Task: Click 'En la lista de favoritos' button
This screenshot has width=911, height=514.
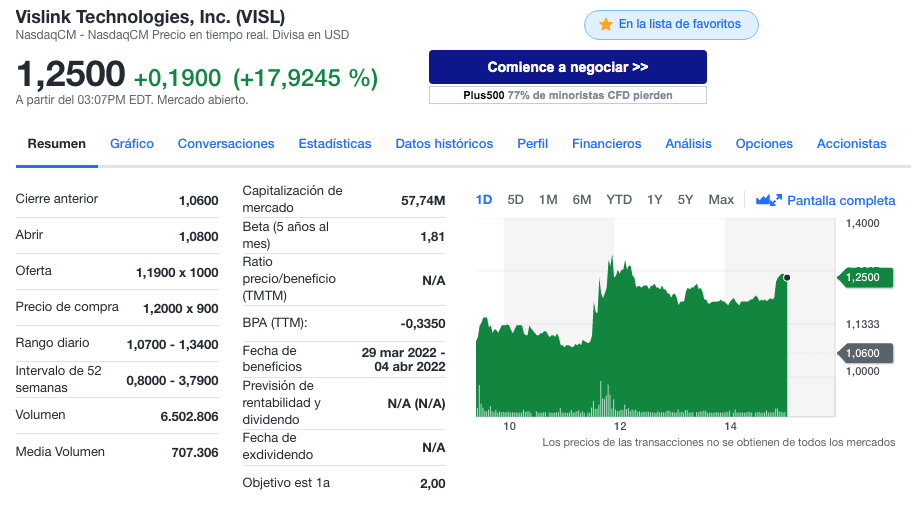Action: coord(671,25)
